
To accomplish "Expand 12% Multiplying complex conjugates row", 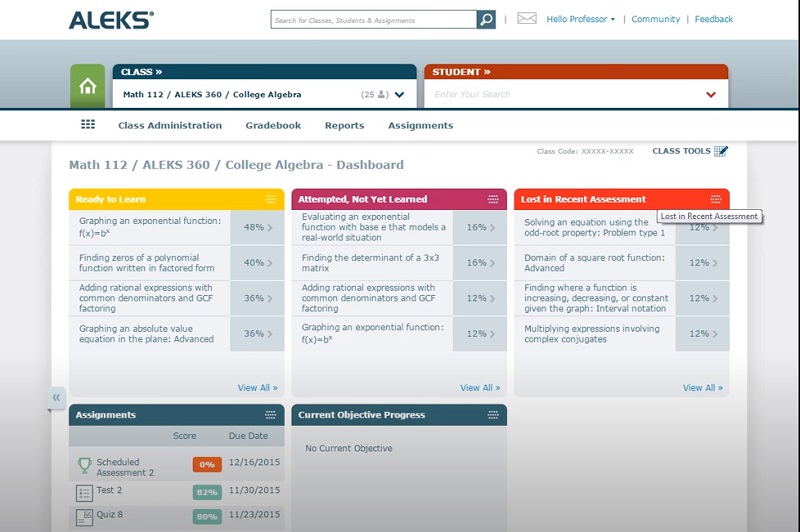I will (x=703, y=334).
